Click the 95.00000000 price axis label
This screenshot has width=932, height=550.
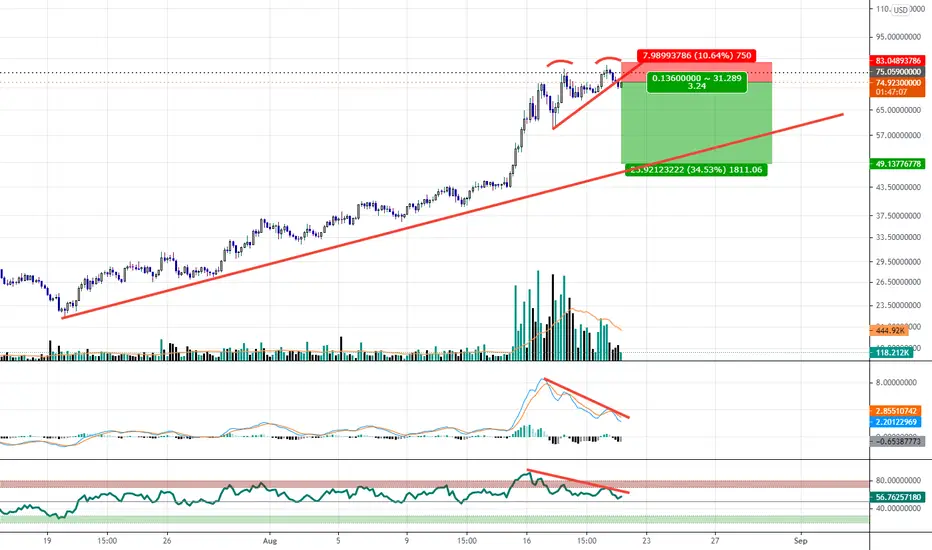click(x=898, y=37)
